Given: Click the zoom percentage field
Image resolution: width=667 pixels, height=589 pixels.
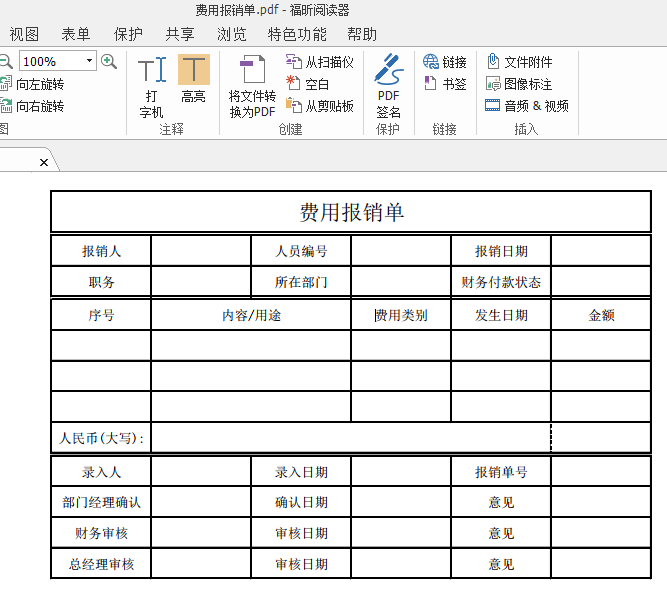Looking at the screenshot, I should point(52,61).
